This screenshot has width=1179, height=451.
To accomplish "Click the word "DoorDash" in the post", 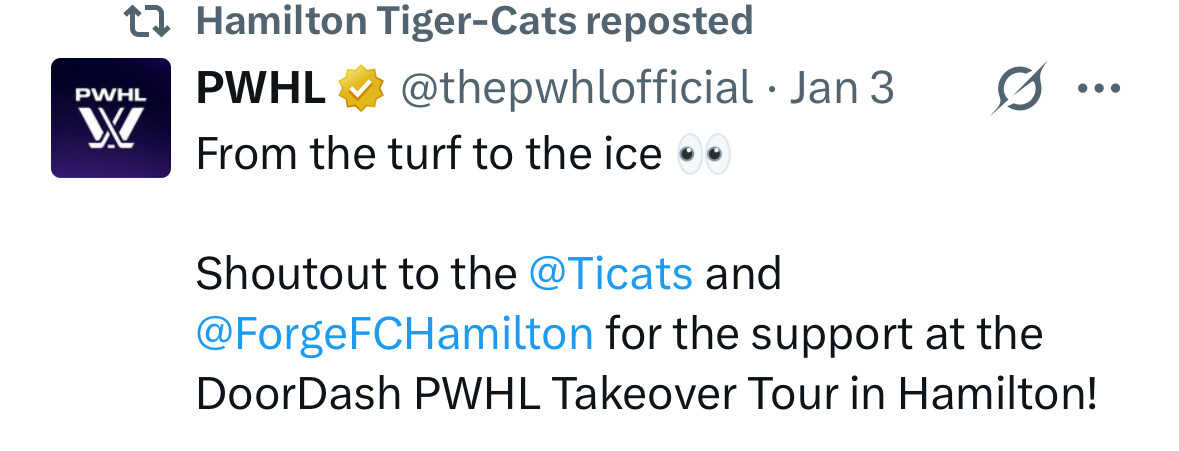I will click(299, 393).
